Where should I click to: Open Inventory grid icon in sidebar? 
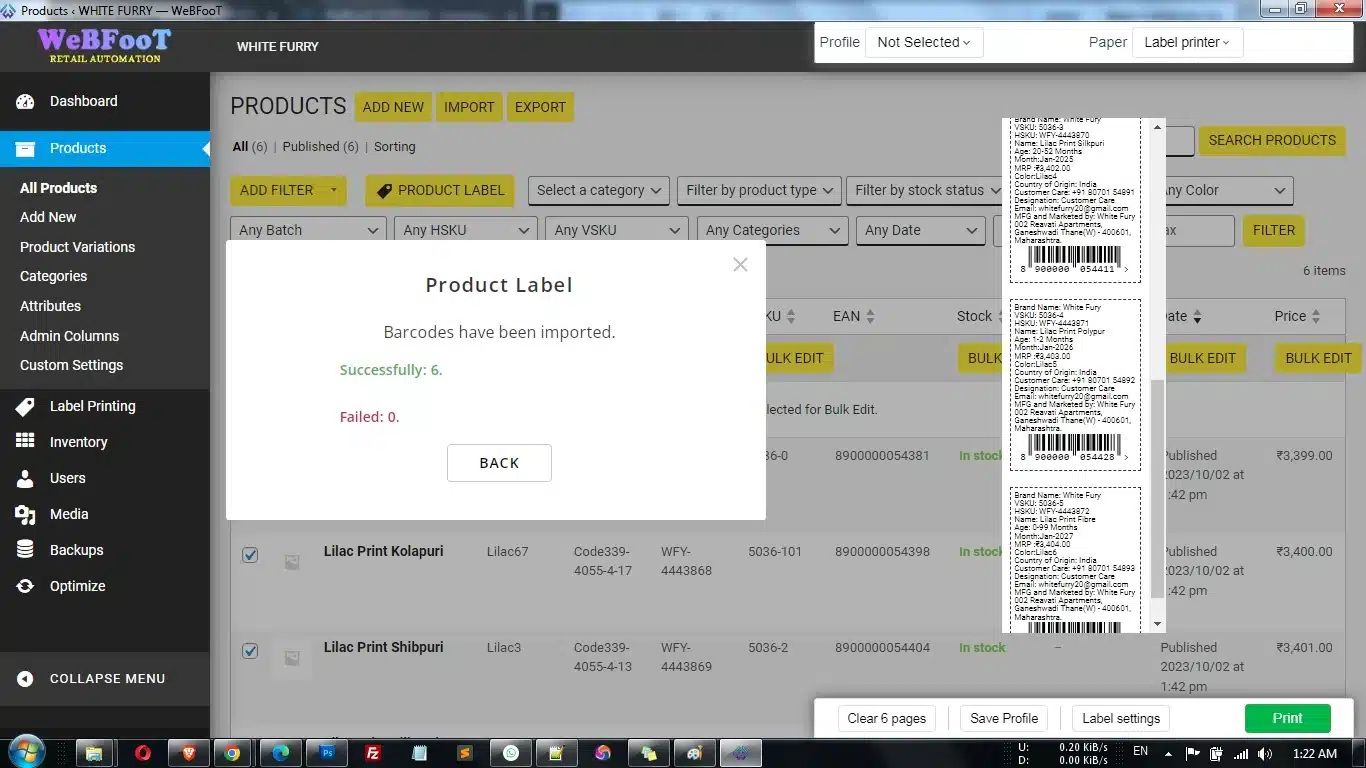coord(26,442)
